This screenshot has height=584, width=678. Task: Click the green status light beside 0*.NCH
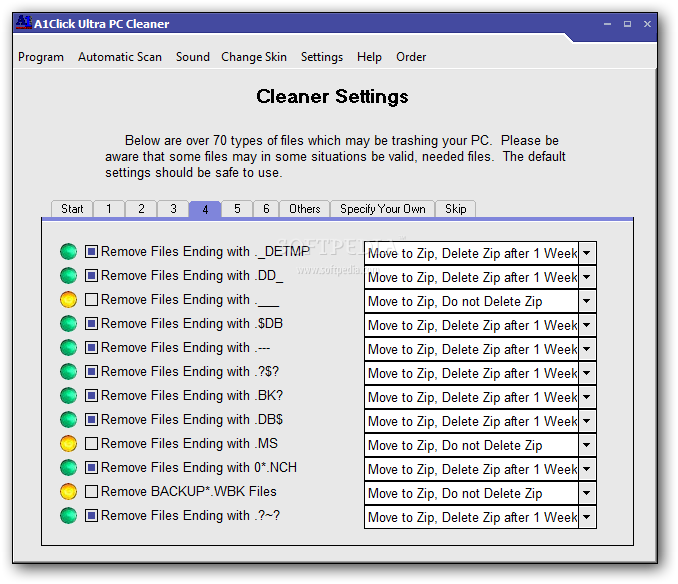point(68,467)
